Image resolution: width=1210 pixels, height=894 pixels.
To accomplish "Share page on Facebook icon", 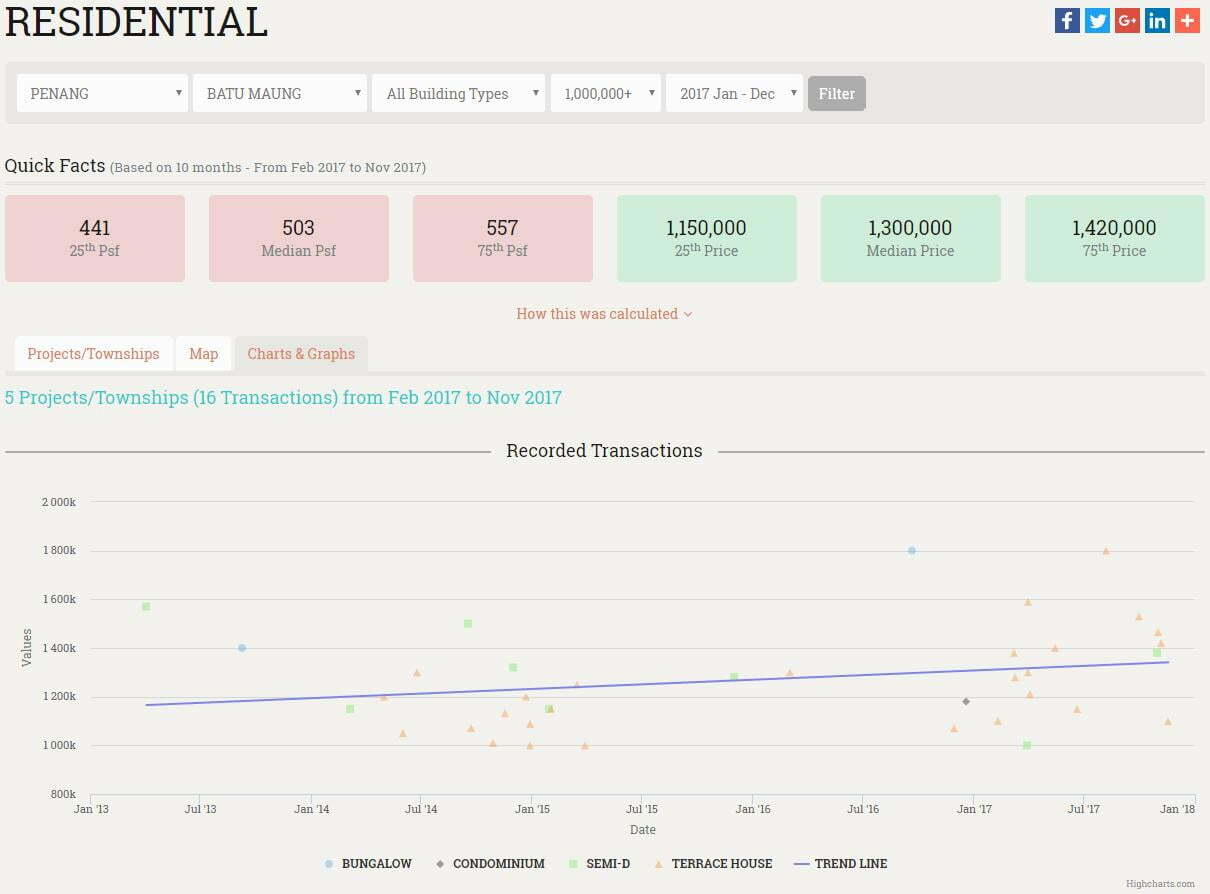I will [1067, 20].
